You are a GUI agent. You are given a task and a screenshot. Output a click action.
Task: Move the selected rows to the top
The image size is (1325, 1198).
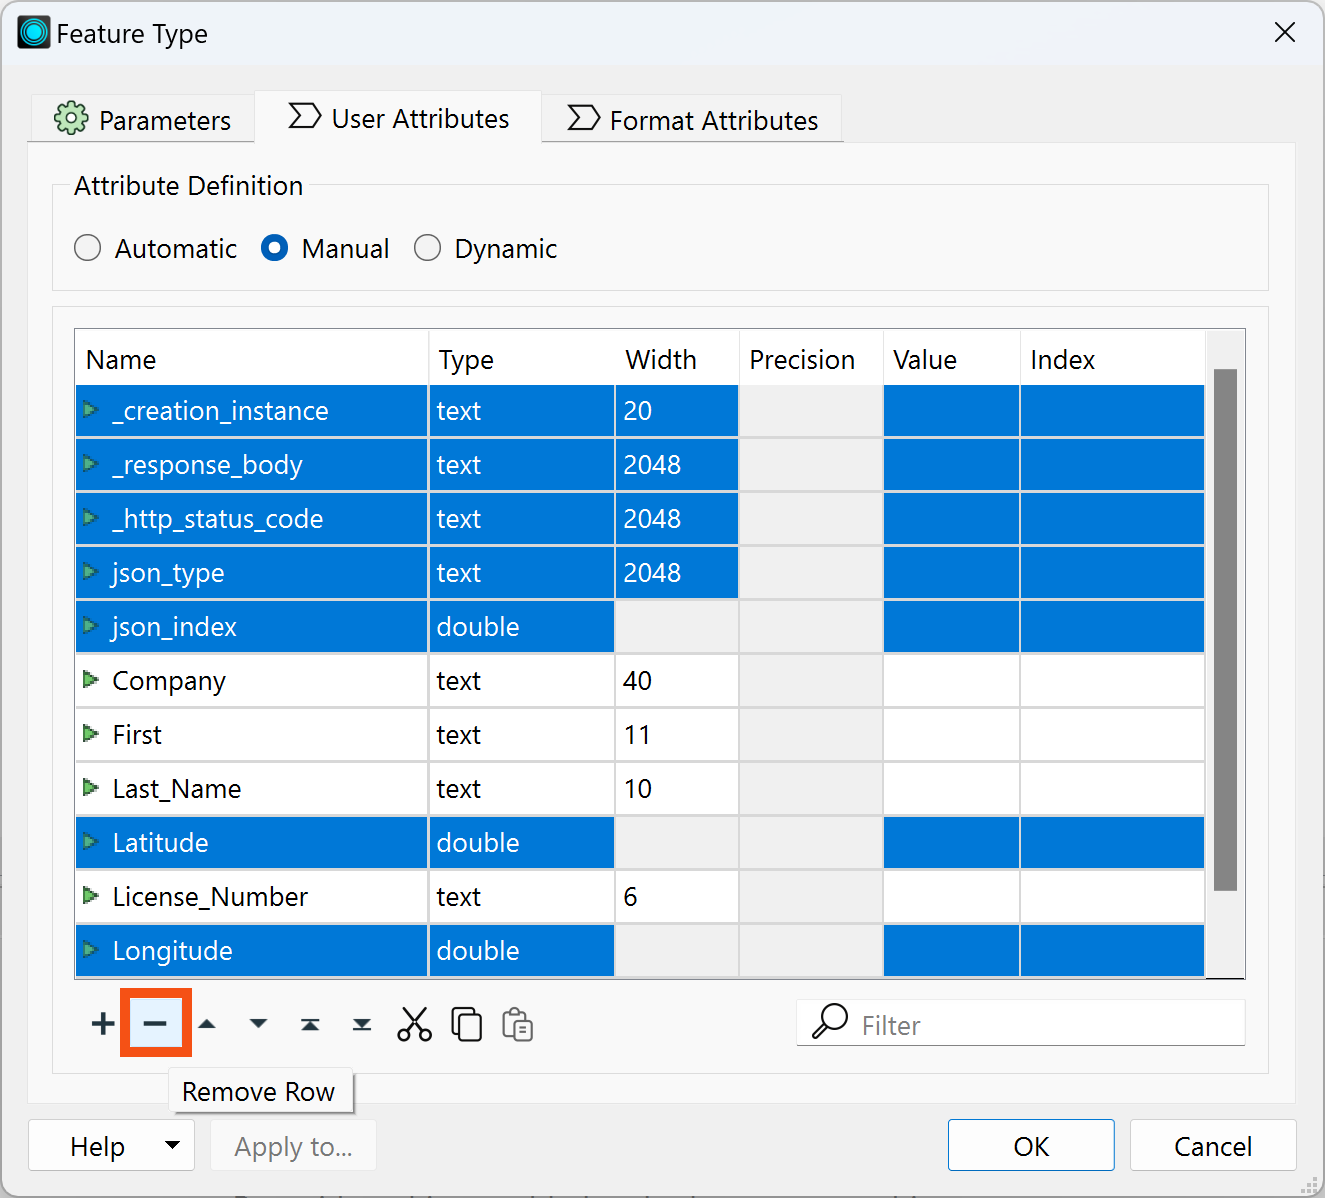click(x=311, y=1023)
